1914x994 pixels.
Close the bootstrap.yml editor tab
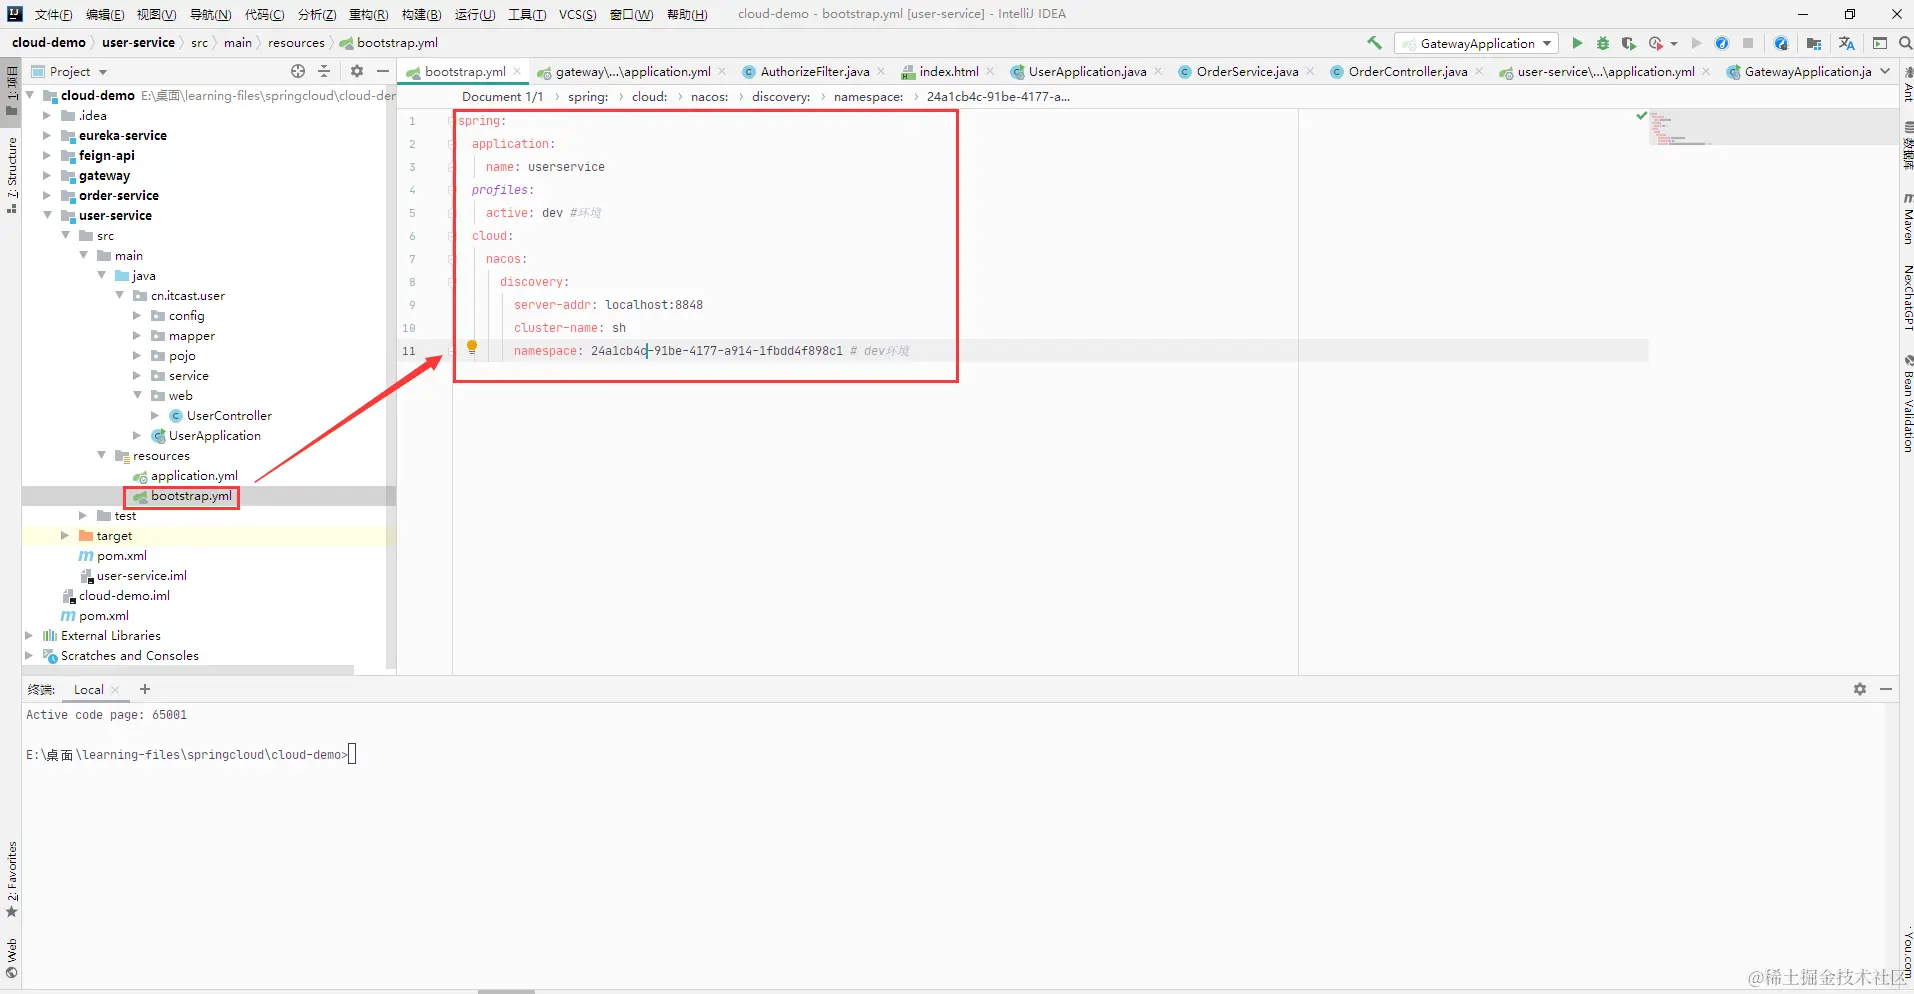tap(517, 71)
